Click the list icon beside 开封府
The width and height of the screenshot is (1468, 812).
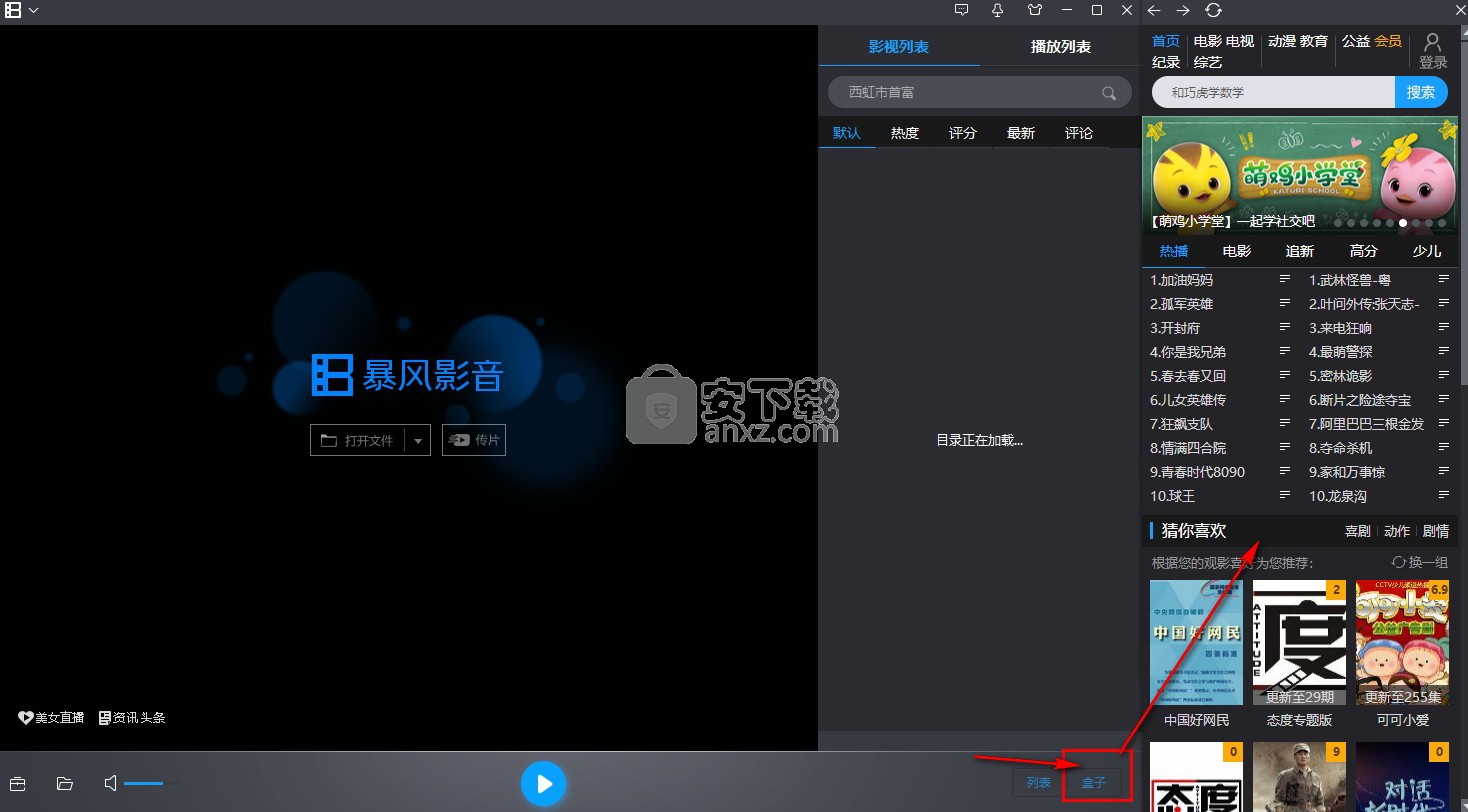1285,327
